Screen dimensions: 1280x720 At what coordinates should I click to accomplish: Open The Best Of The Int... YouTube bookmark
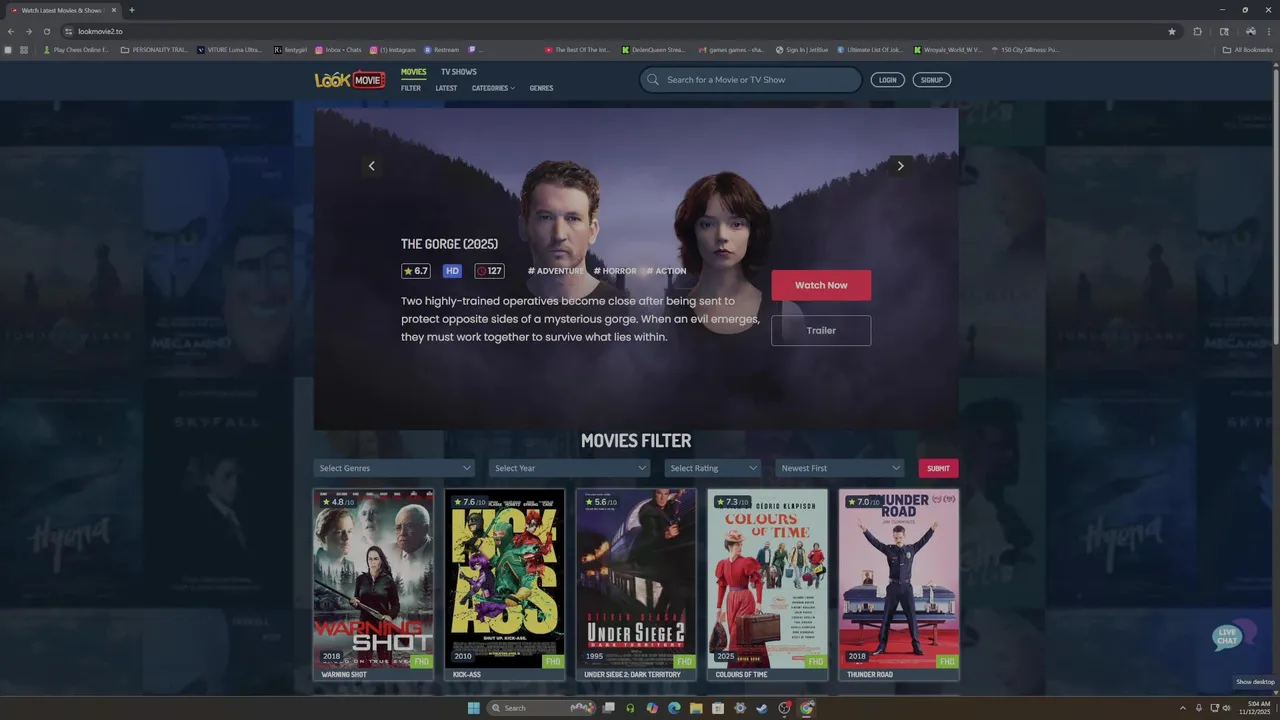[x=578, y=49]
